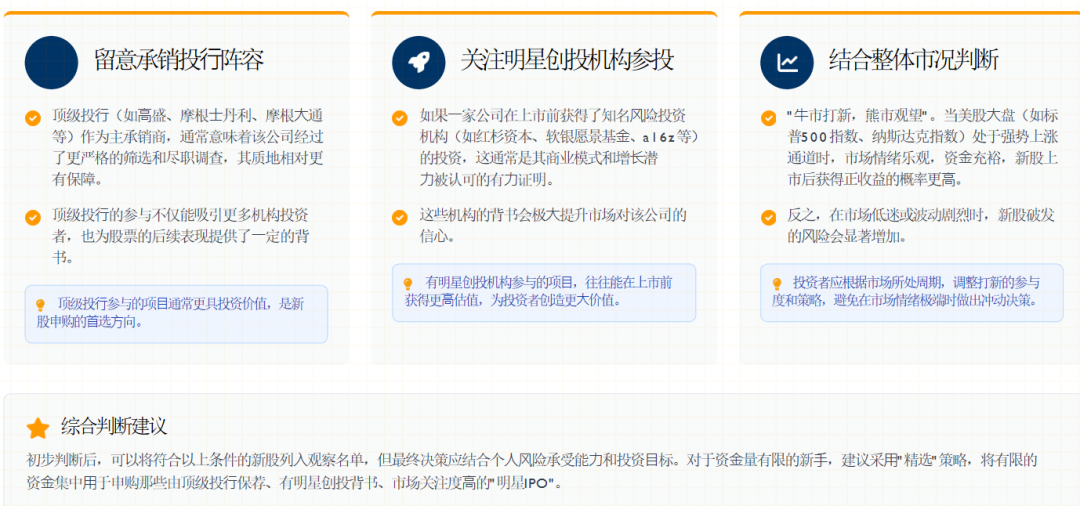
Task: Click the paragraph starting "牛市打新，熊市观望"
Action: 923,147
